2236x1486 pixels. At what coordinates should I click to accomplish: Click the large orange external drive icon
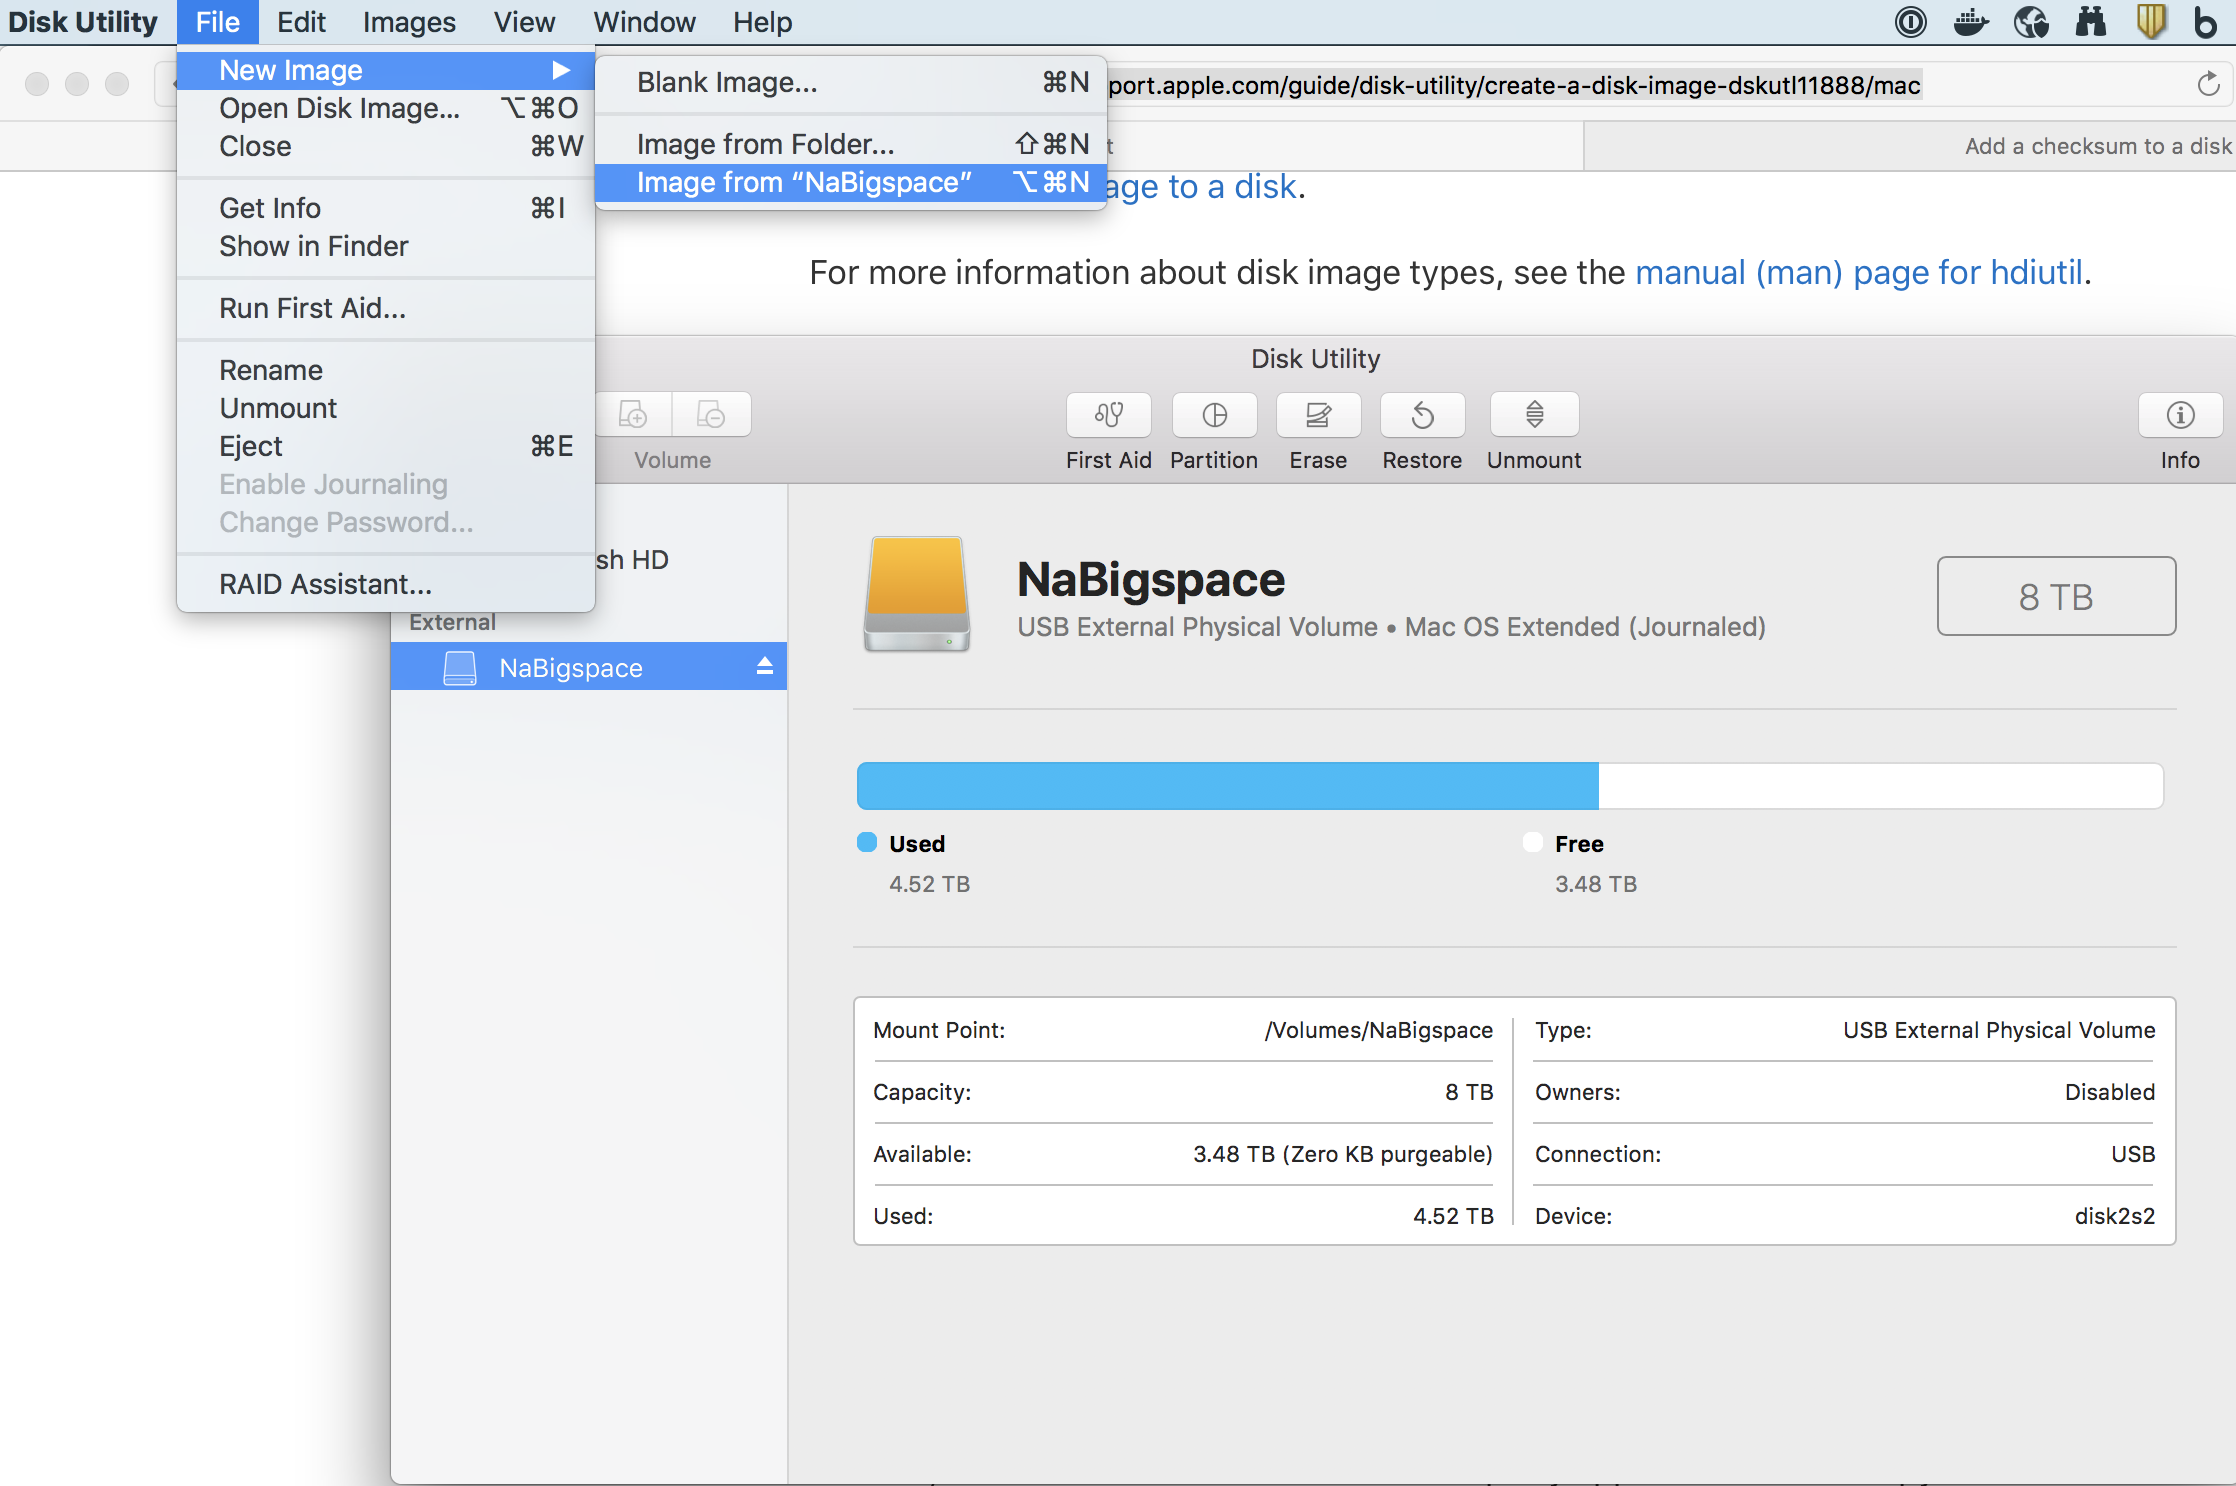(x=917, y=594)
